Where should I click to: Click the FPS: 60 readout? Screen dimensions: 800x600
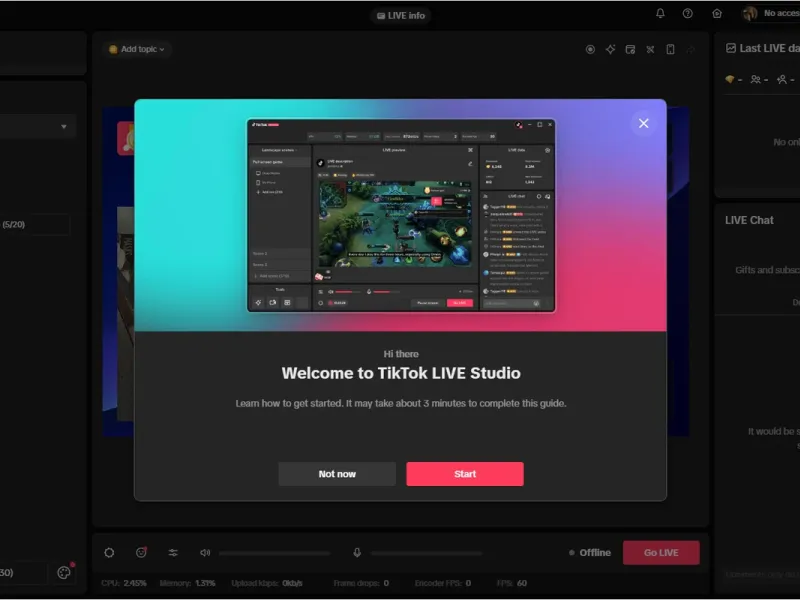[x=512, y=583]
